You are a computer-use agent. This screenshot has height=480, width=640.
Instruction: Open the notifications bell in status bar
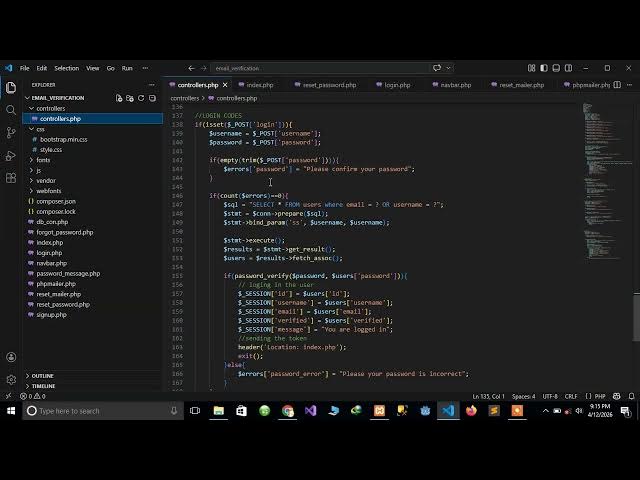click(631, 396)
